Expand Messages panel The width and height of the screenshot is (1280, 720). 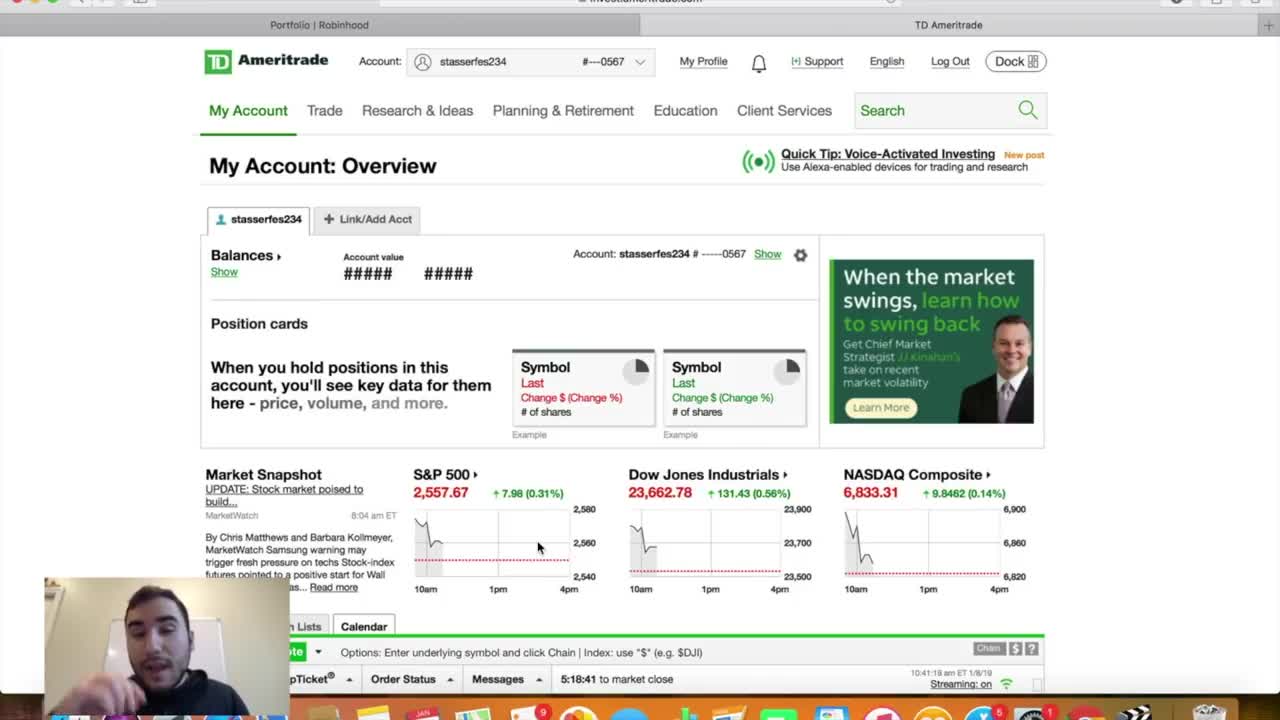[x=507, y=679]
